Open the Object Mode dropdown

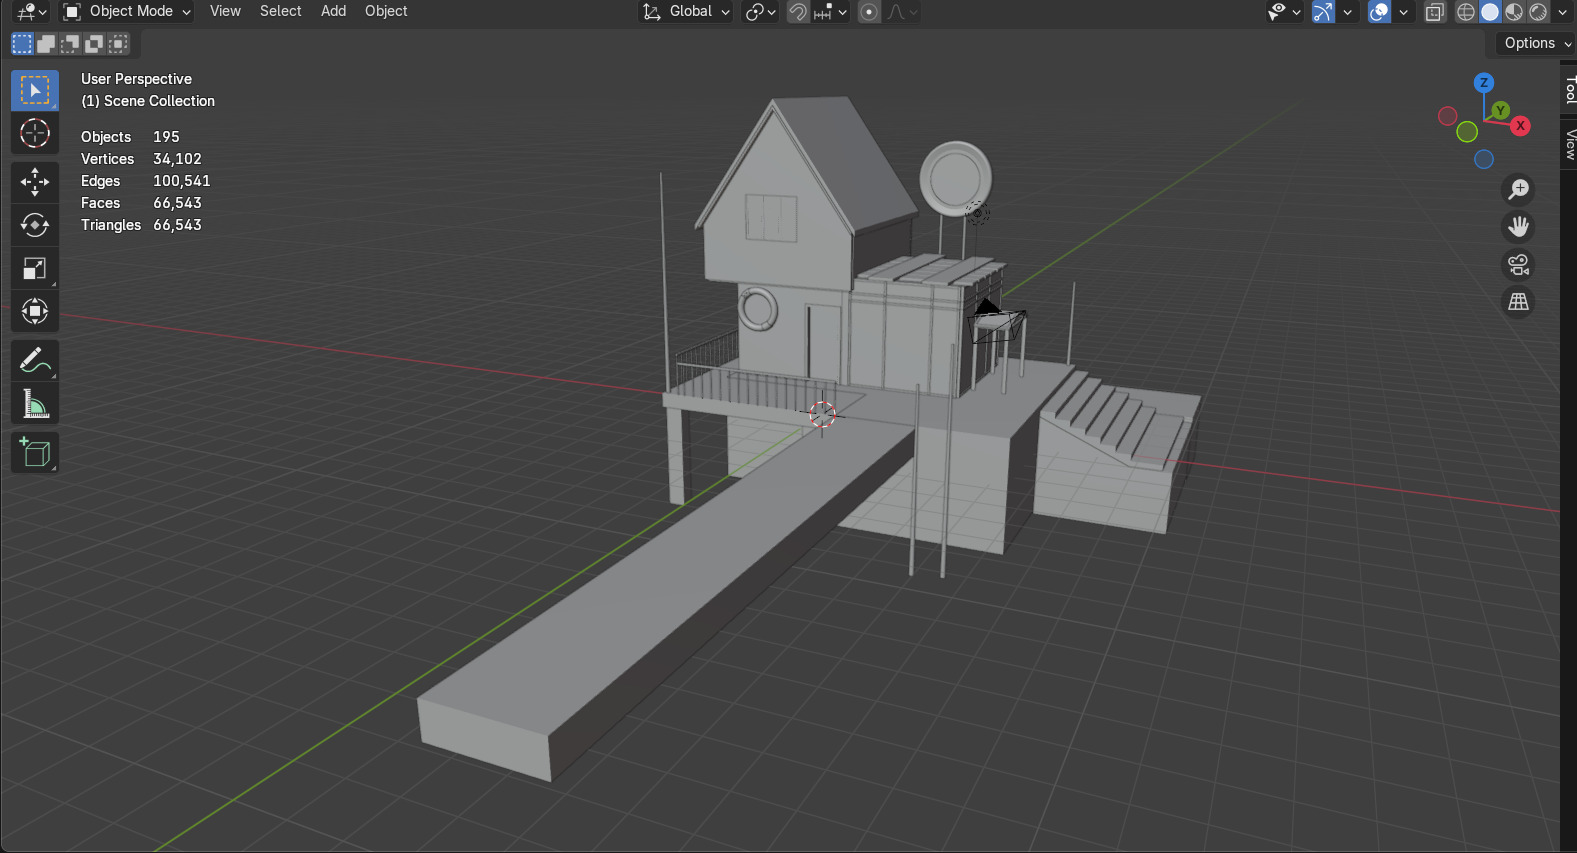pyautogui.click(x=127, y=12)
